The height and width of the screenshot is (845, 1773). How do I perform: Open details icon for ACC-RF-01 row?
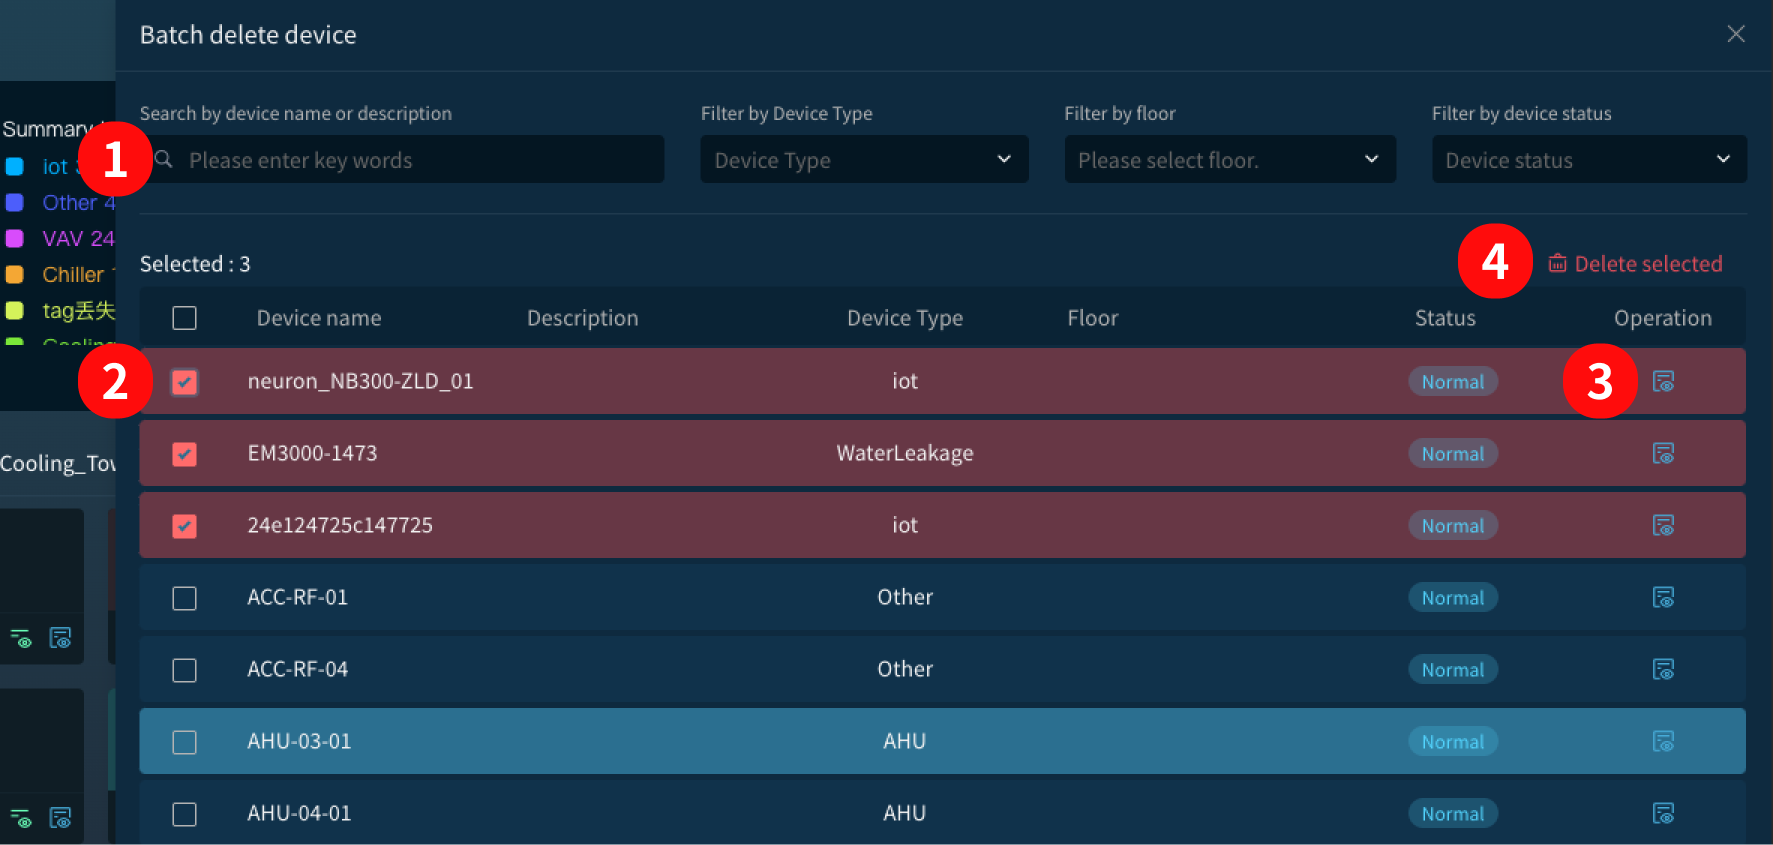[x=1663, y=597]
